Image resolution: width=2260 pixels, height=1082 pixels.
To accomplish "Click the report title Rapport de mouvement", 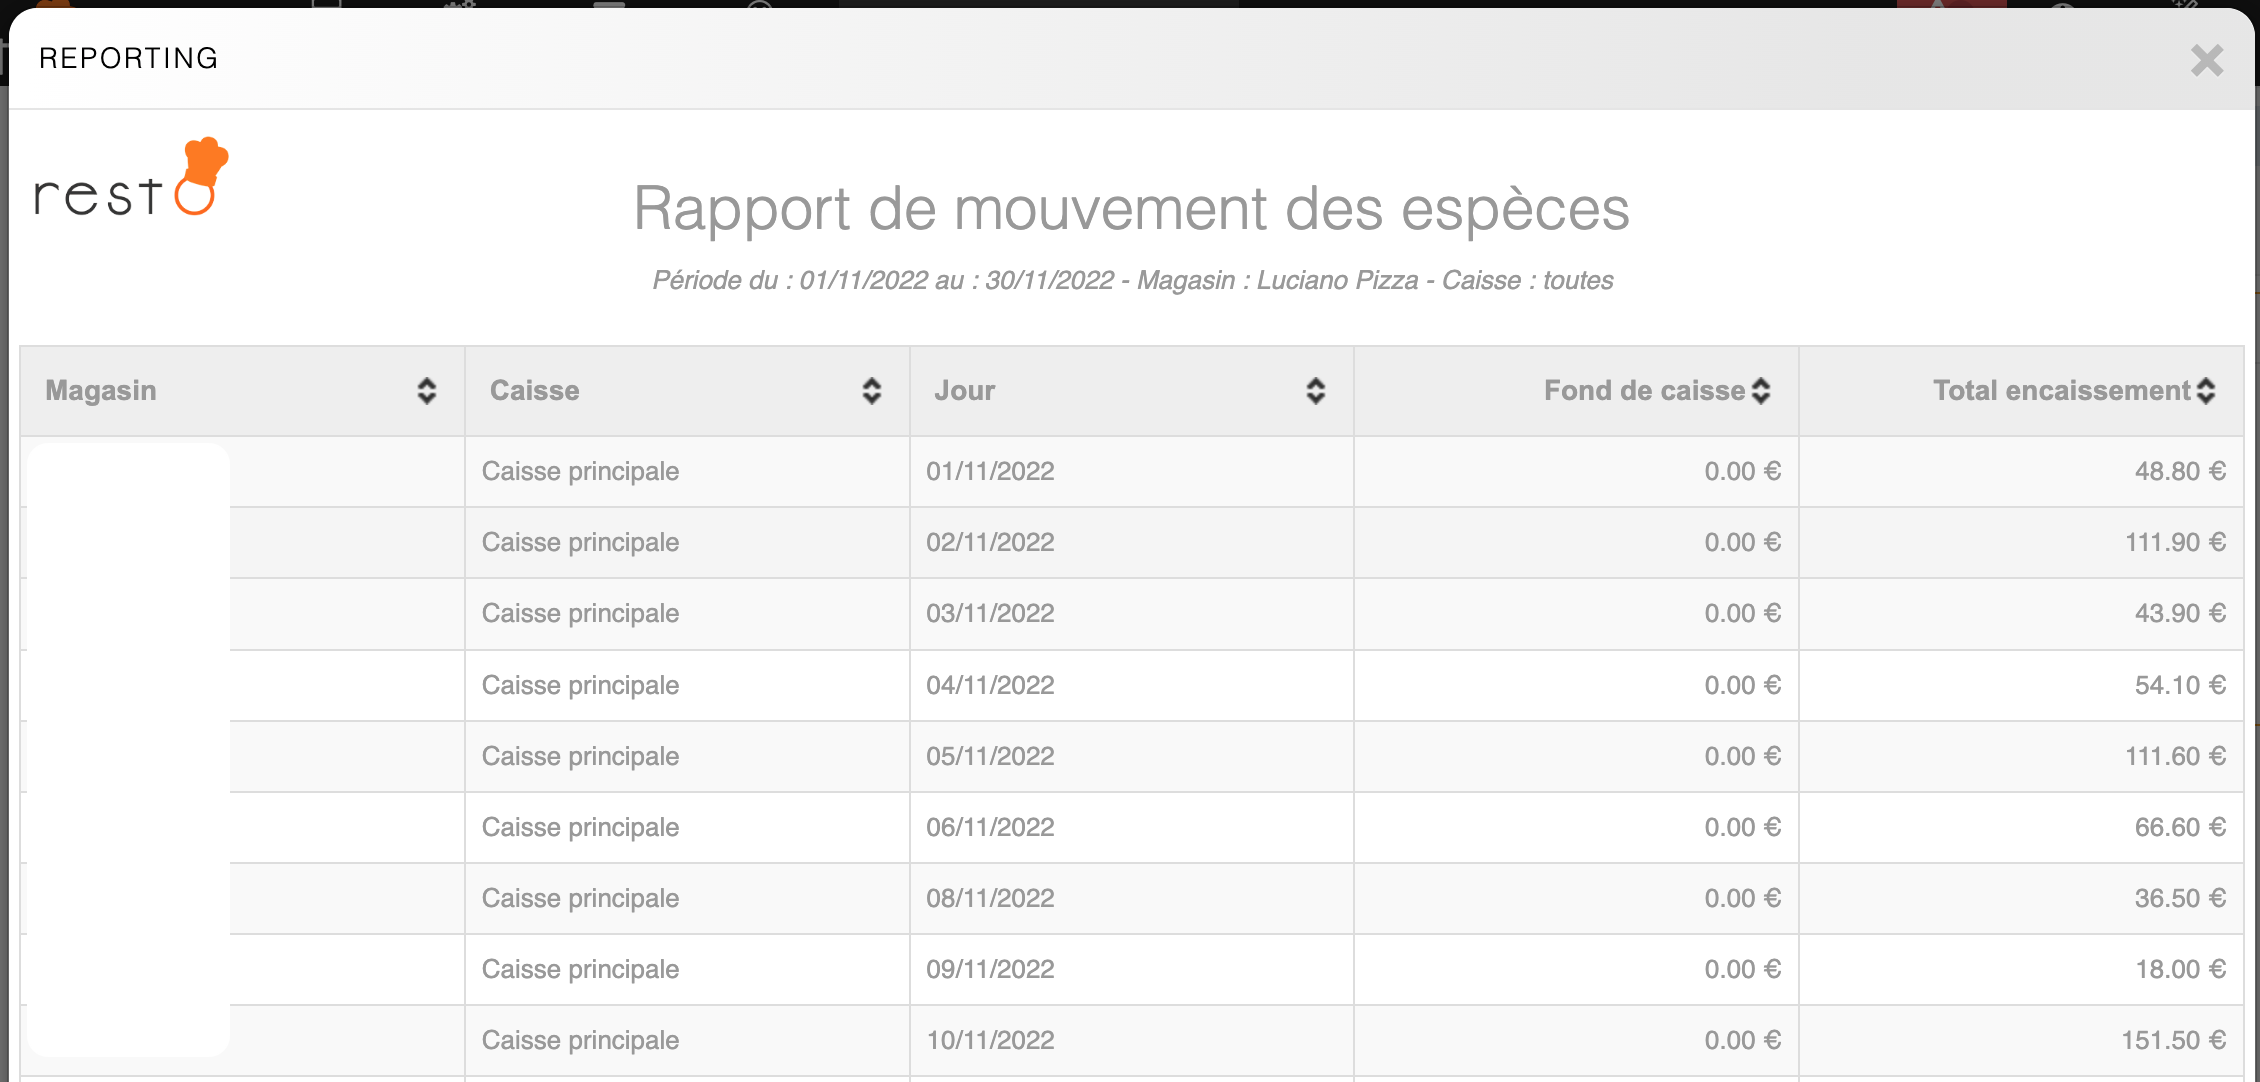I will coord(1131,209).
